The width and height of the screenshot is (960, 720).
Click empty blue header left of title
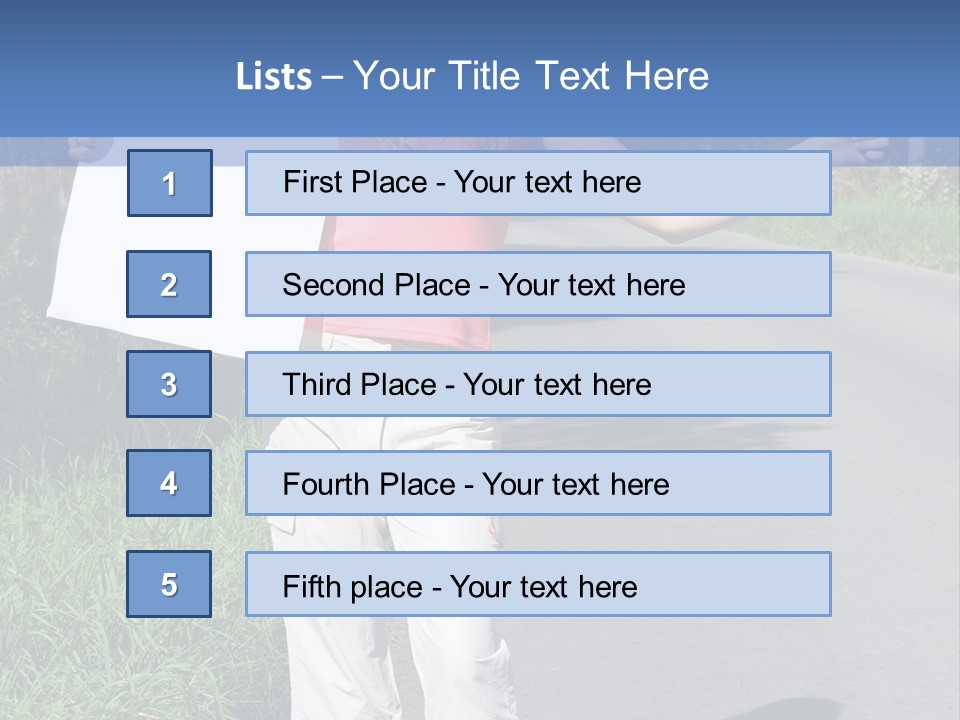click(100, 70)
